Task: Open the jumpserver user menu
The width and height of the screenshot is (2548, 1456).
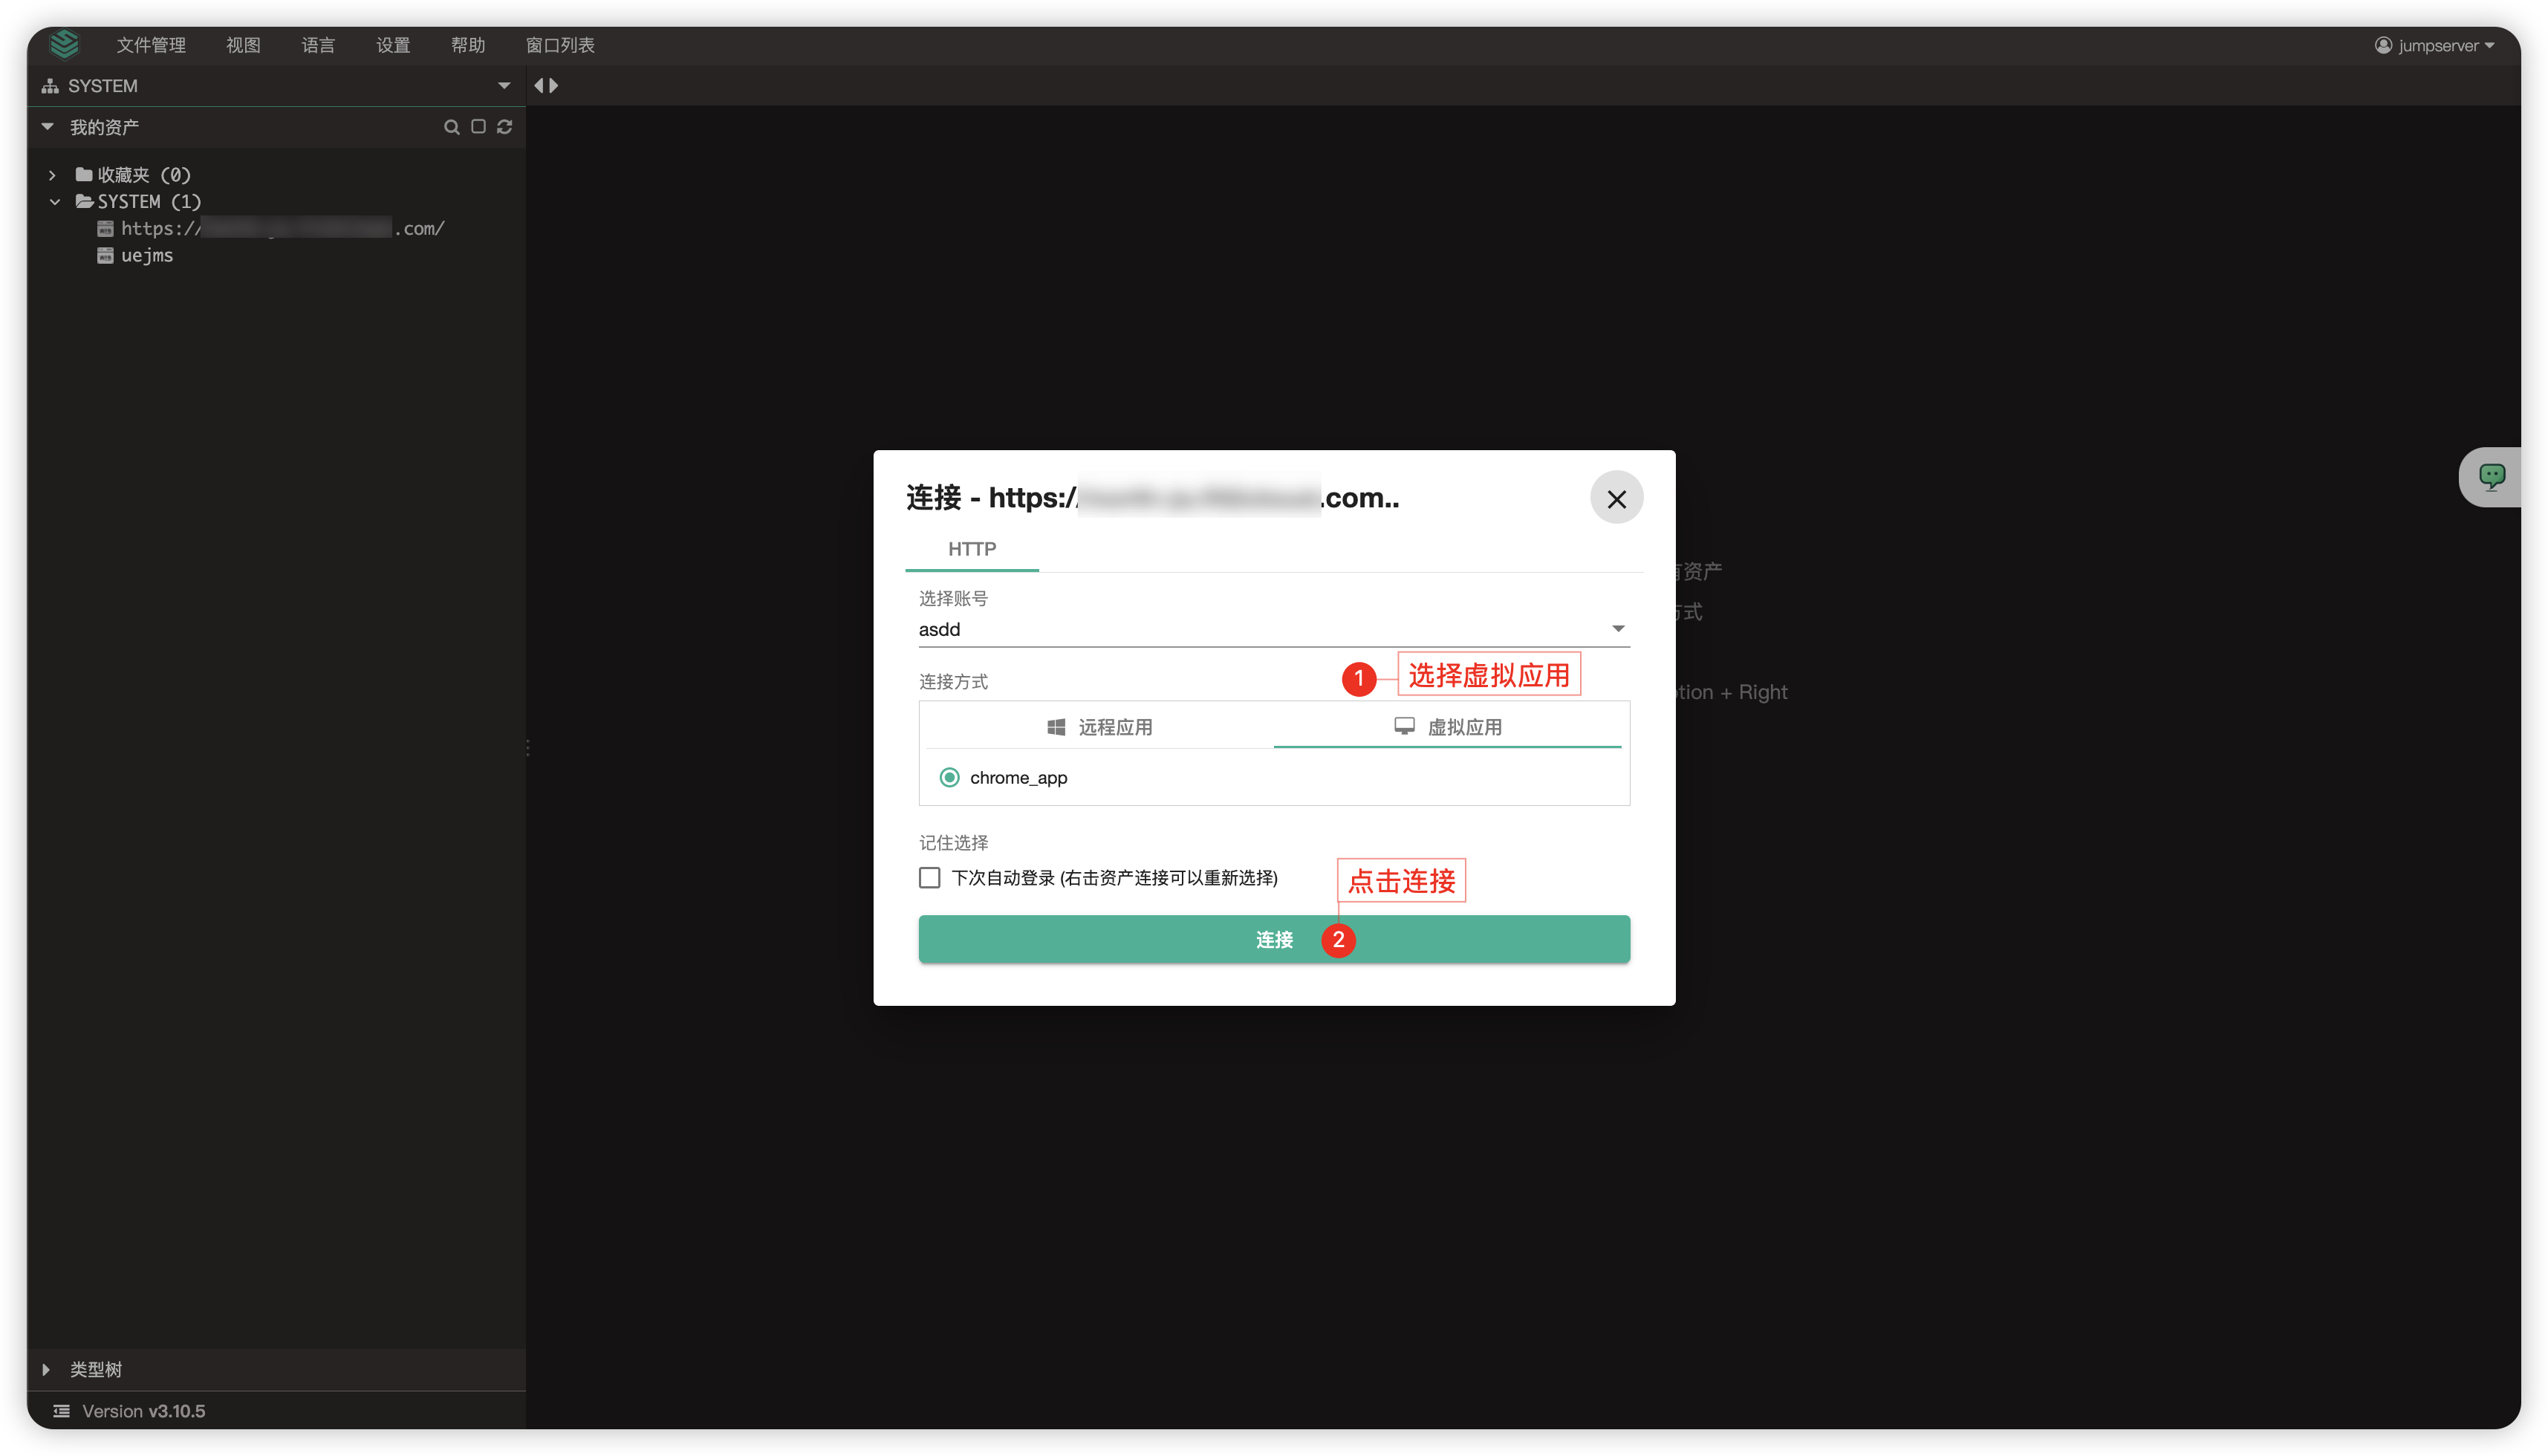Action: pos(2435,45)
